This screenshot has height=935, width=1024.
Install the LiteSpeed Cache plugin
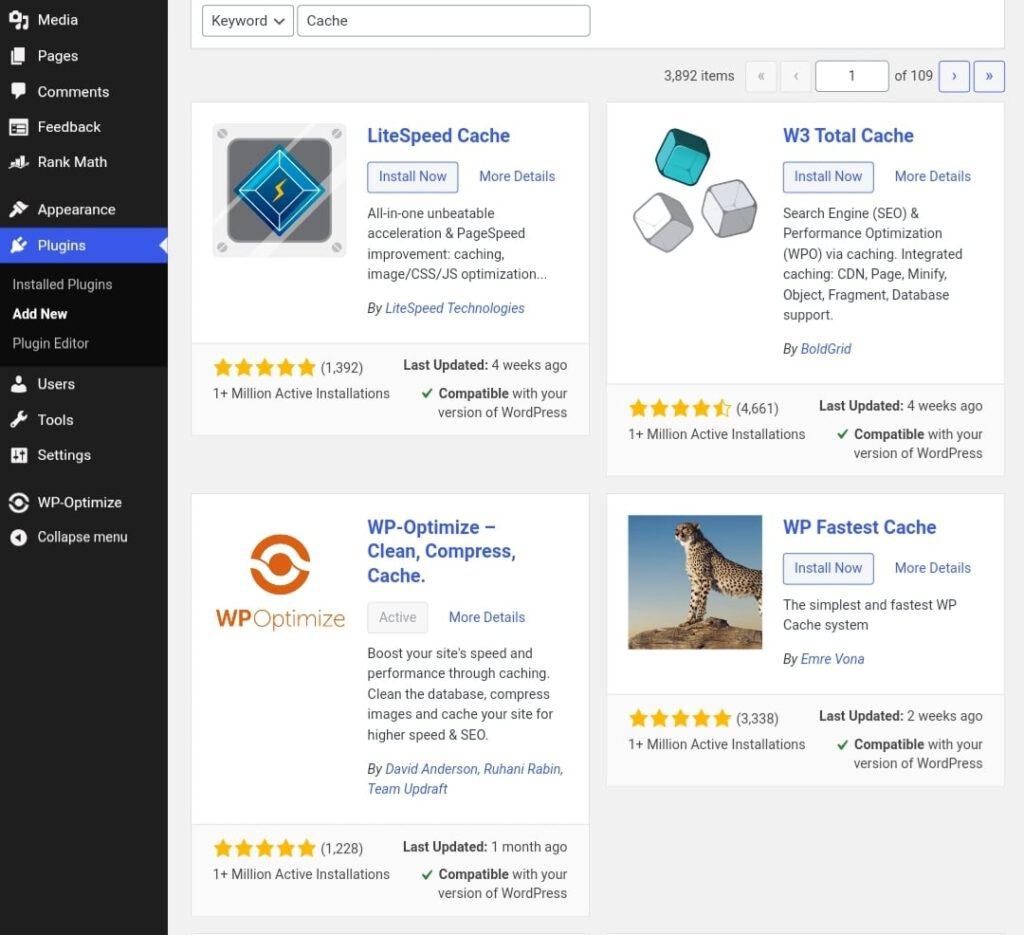(412, 177)
